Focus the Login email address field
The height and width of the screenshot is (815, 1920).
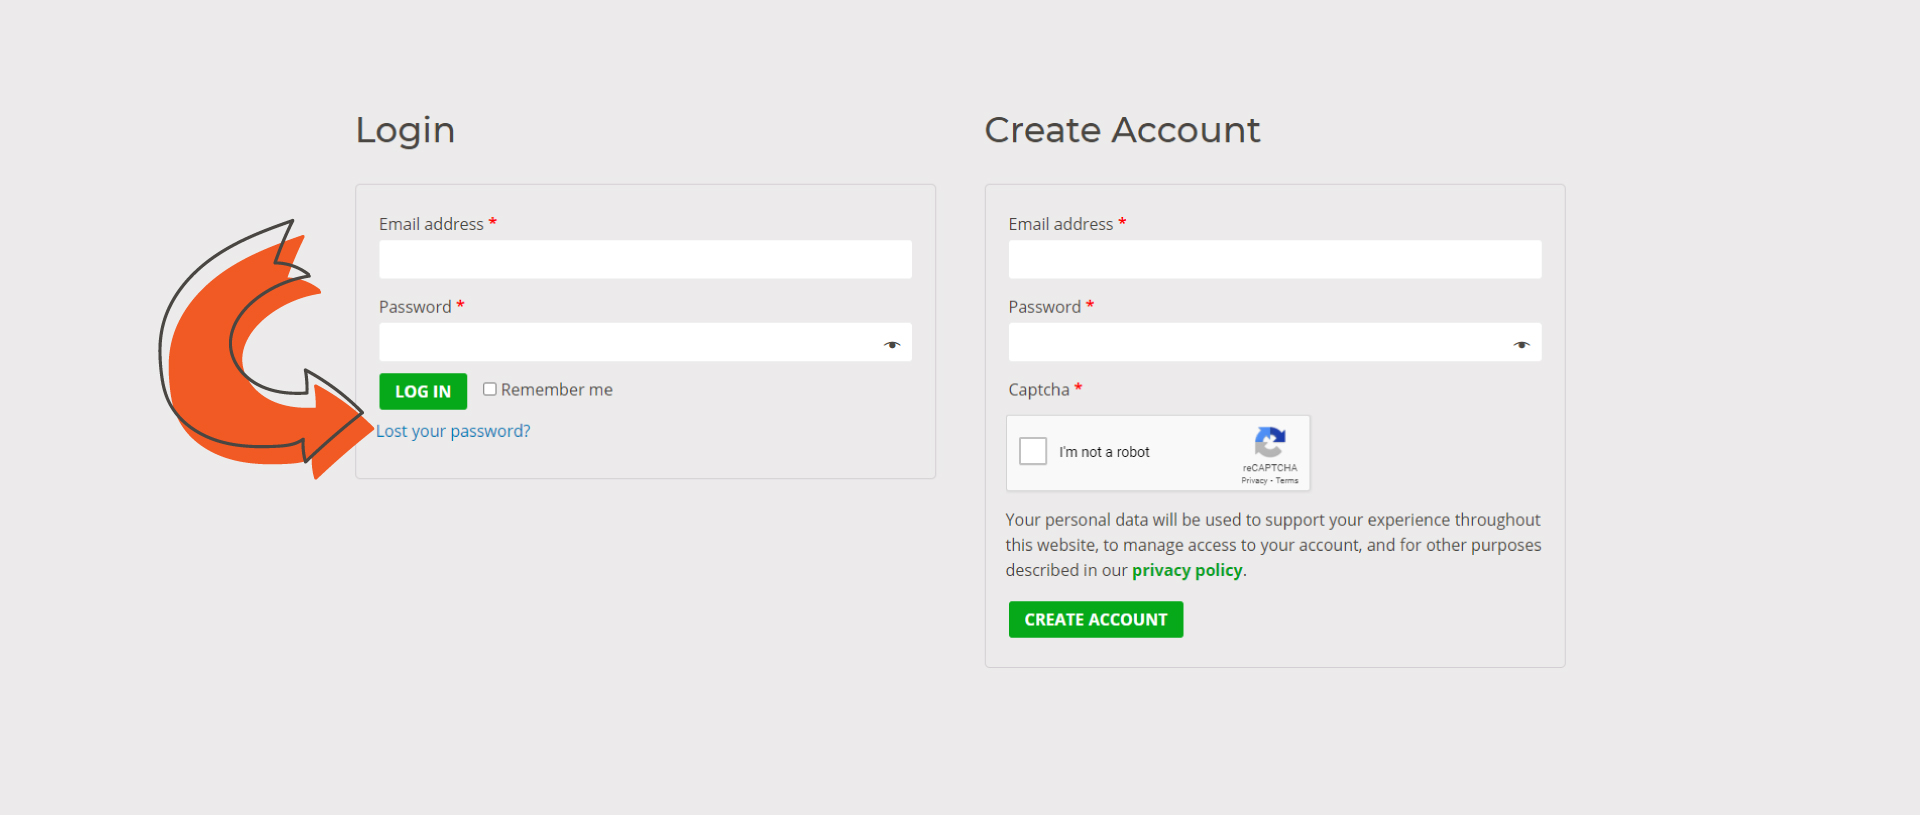point(645,259)
